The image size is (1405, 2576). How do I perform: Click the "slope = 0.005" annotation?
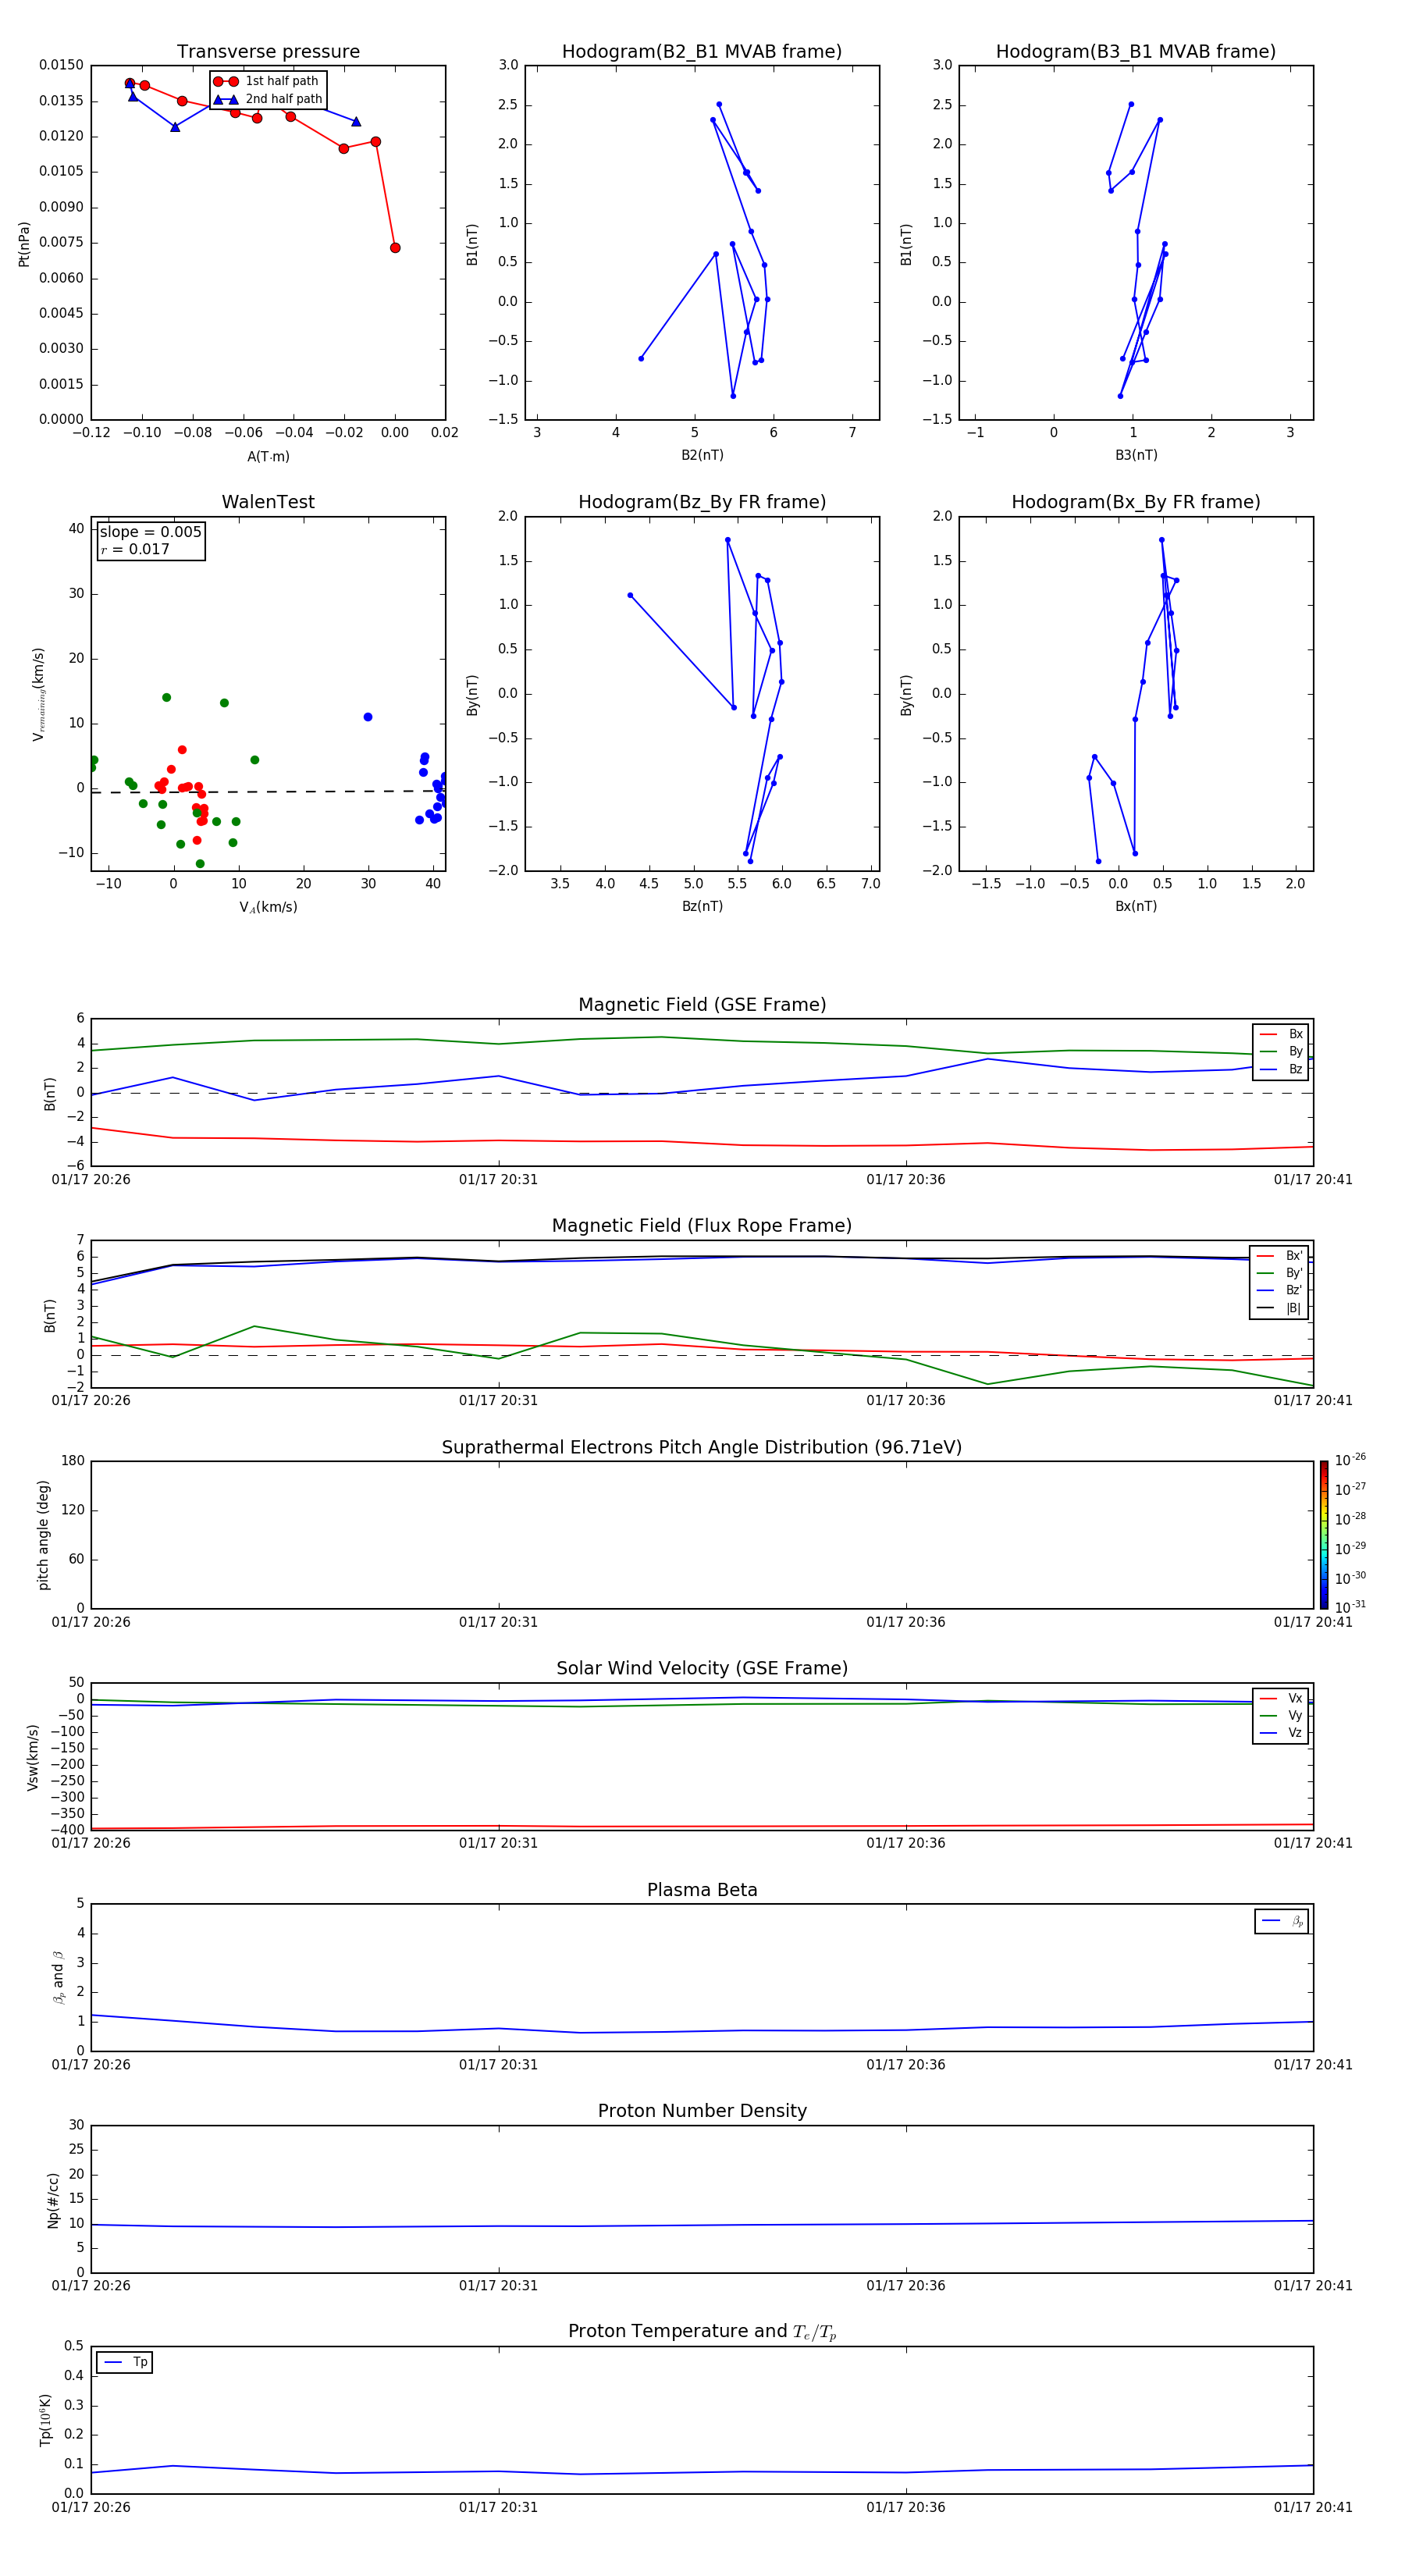pyautogui.click(x=150, y=532)
